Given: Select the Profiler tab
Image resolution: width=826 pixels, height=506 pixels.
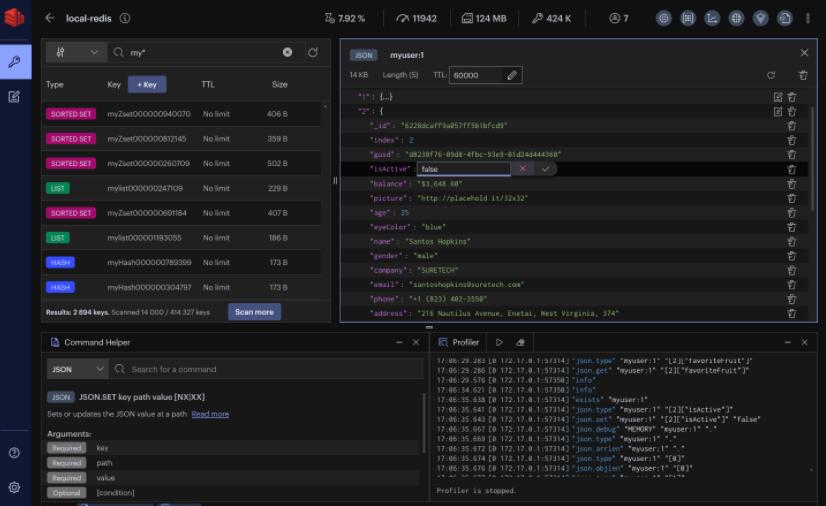Looking at the screenshot, I should [x=460, y=342].
